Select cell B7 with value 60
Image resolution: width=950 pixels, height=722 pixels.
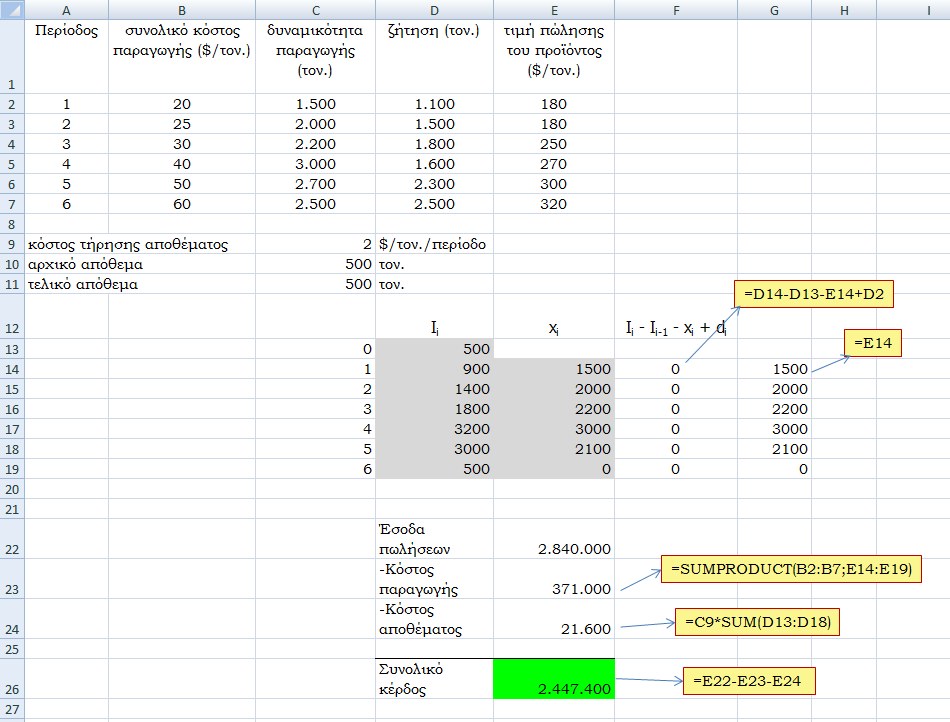(182, 204)
